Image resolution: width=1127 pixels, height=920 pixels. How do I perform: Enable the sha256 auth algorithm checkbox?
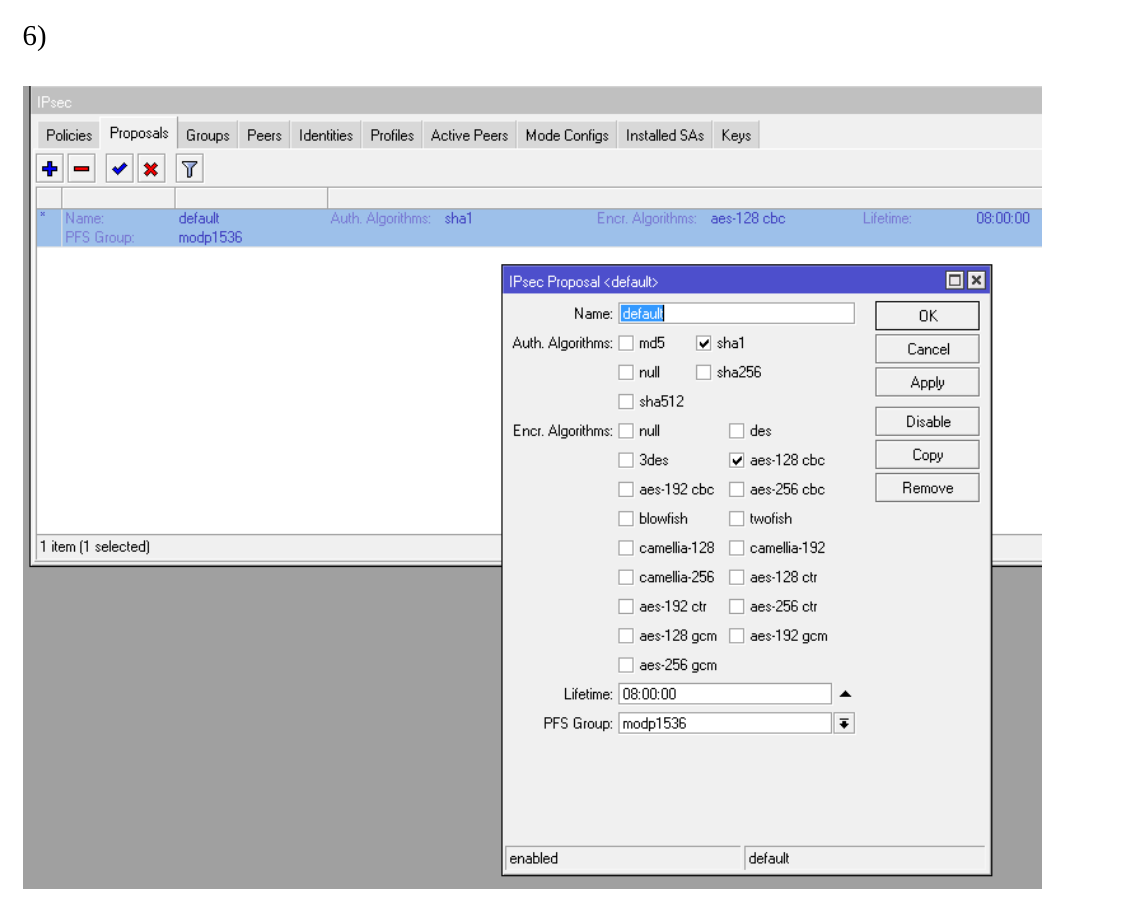tap(704, 372)
